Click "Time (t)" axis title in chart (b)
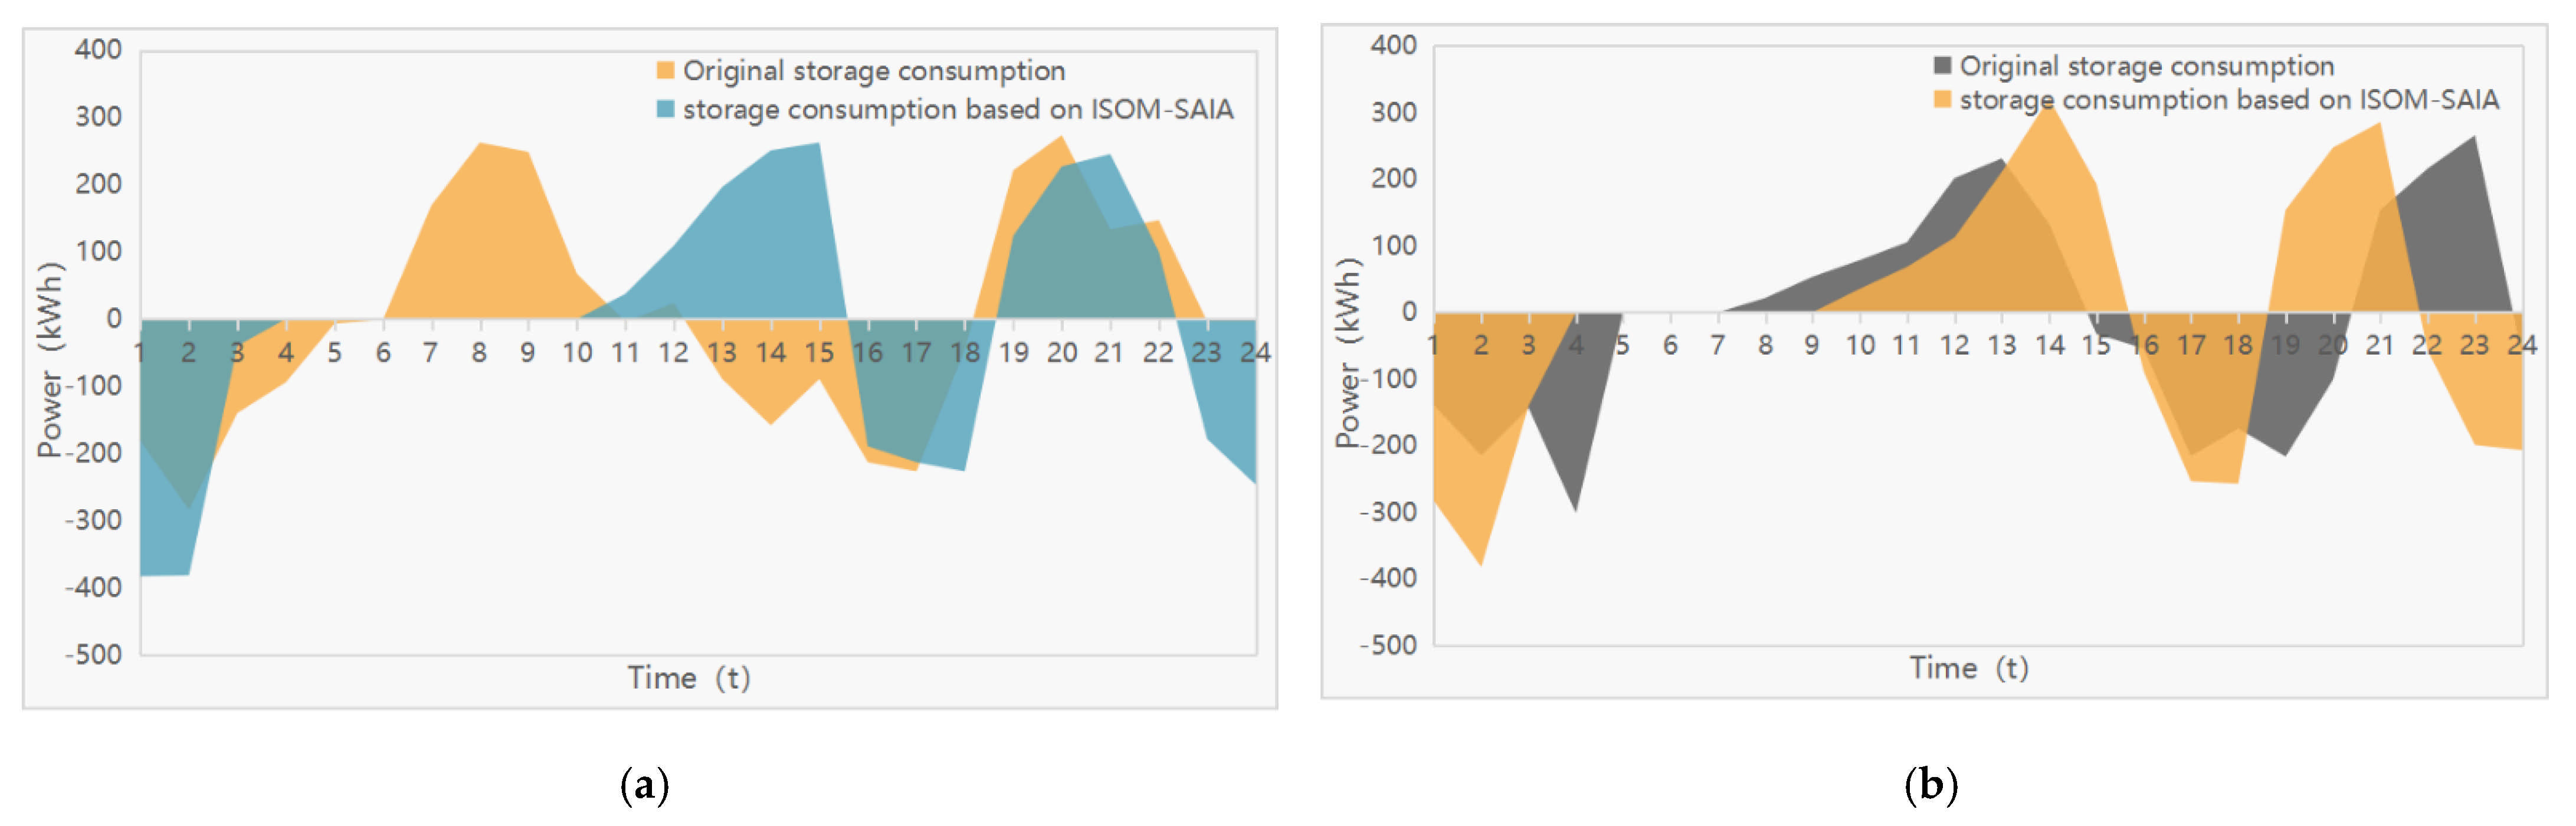Image resolution: width=2576 pixels, height=826 pixels. (x=1968, y=667)
